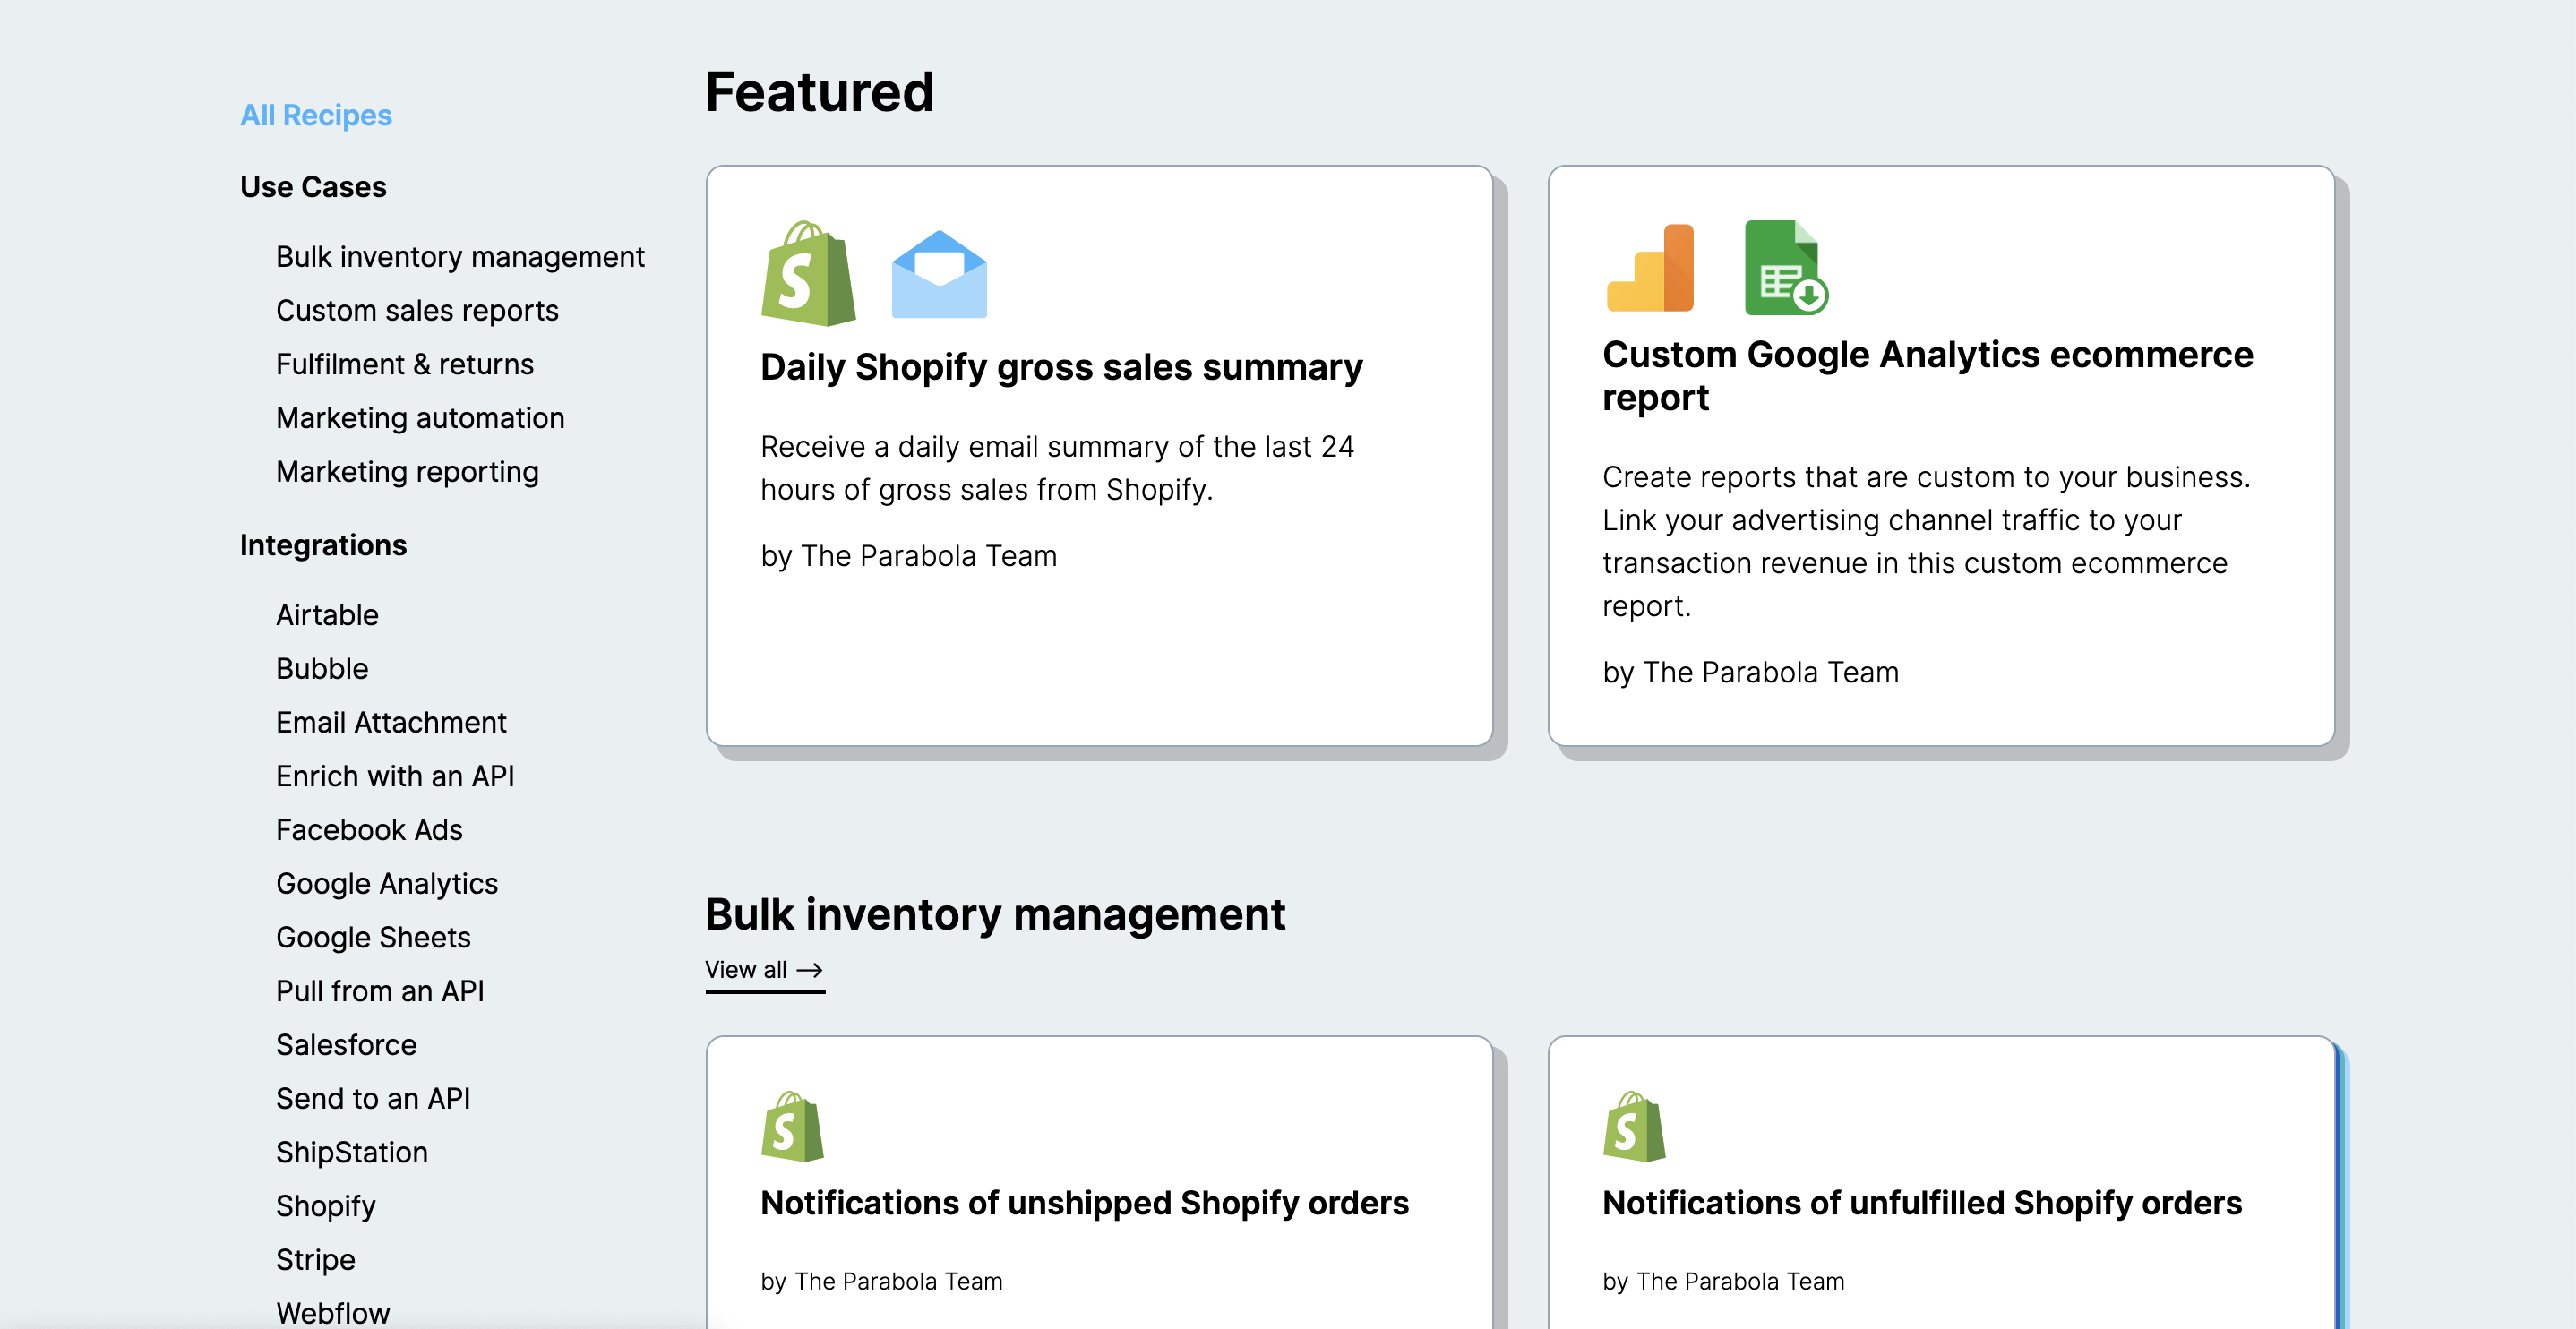Open Facebook Ads integration recipes
Screen dimensions: 2576x1329
369,830
